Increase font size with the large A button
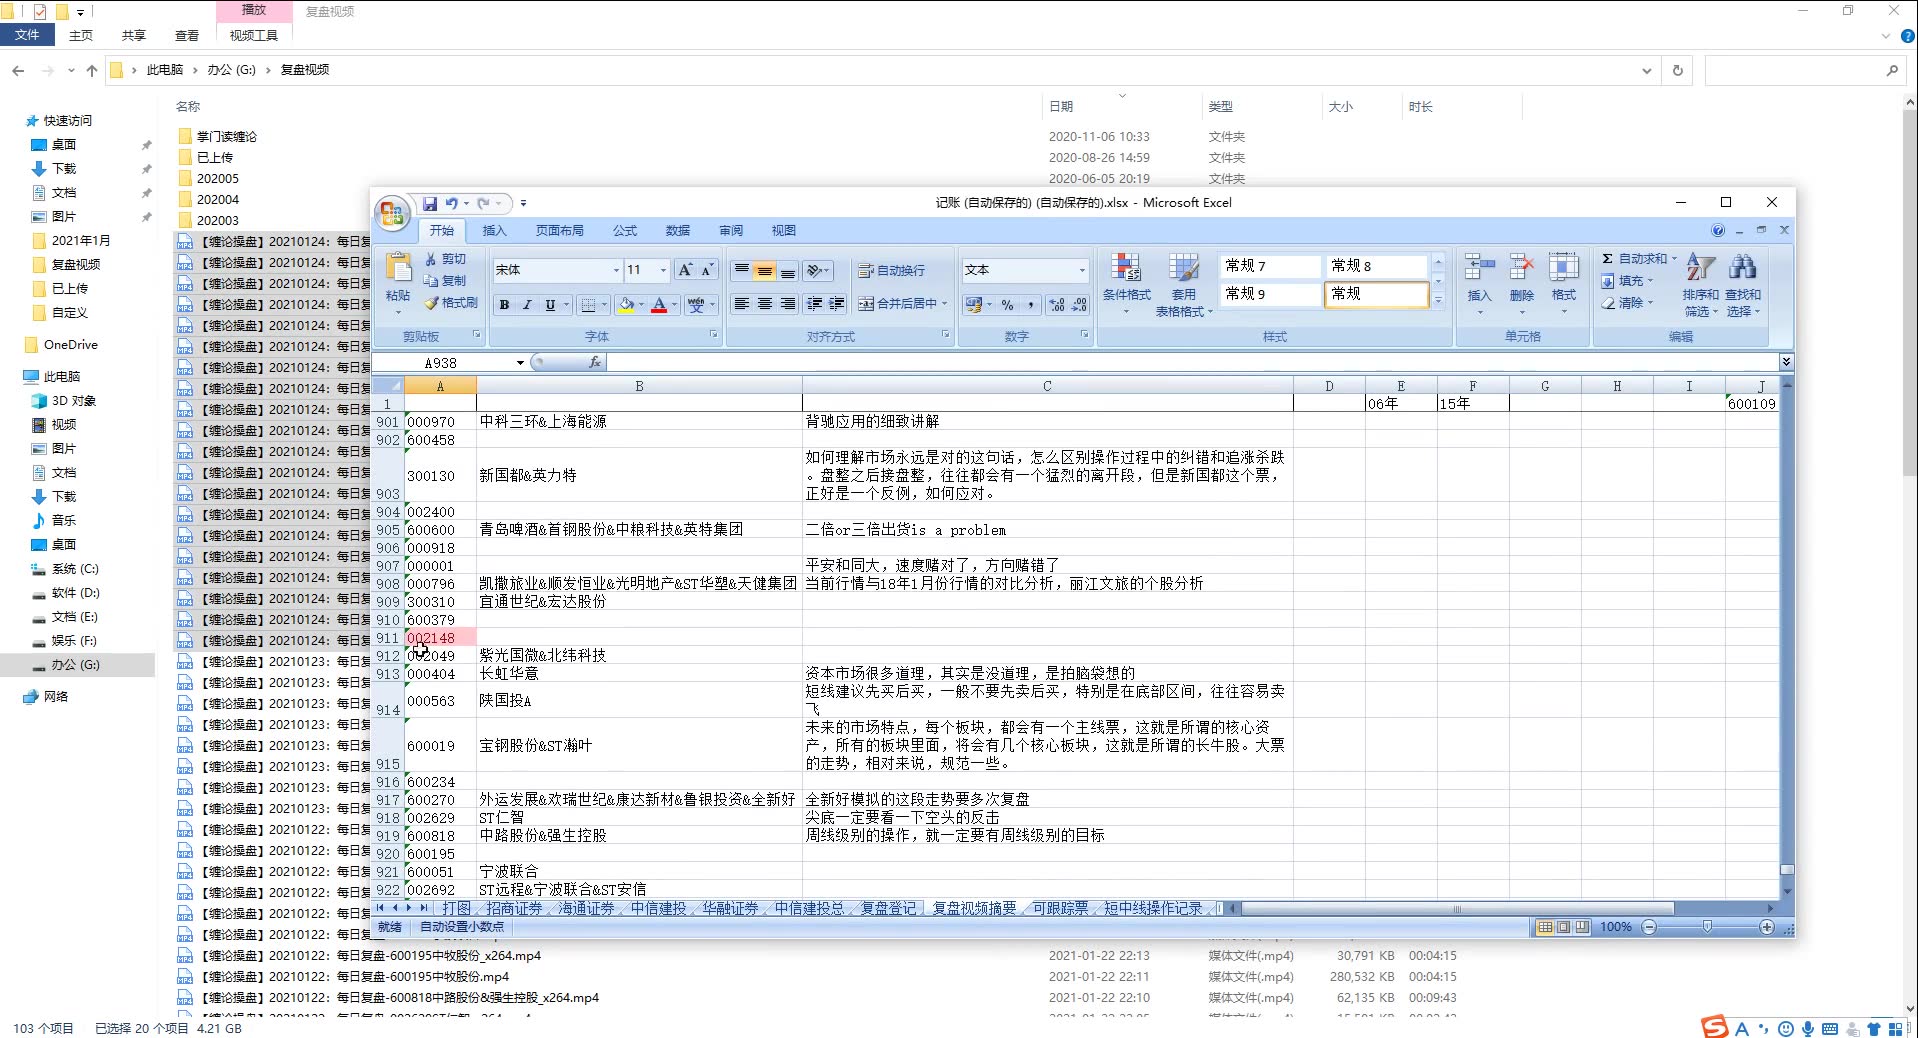Image resolution: width=1918 pixels, height=1038 pixels. point(685,270)
